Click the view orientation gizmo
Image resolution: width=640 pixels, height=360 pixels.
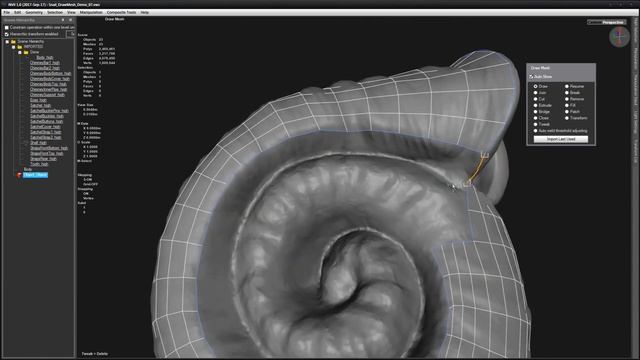click(620, 37)
